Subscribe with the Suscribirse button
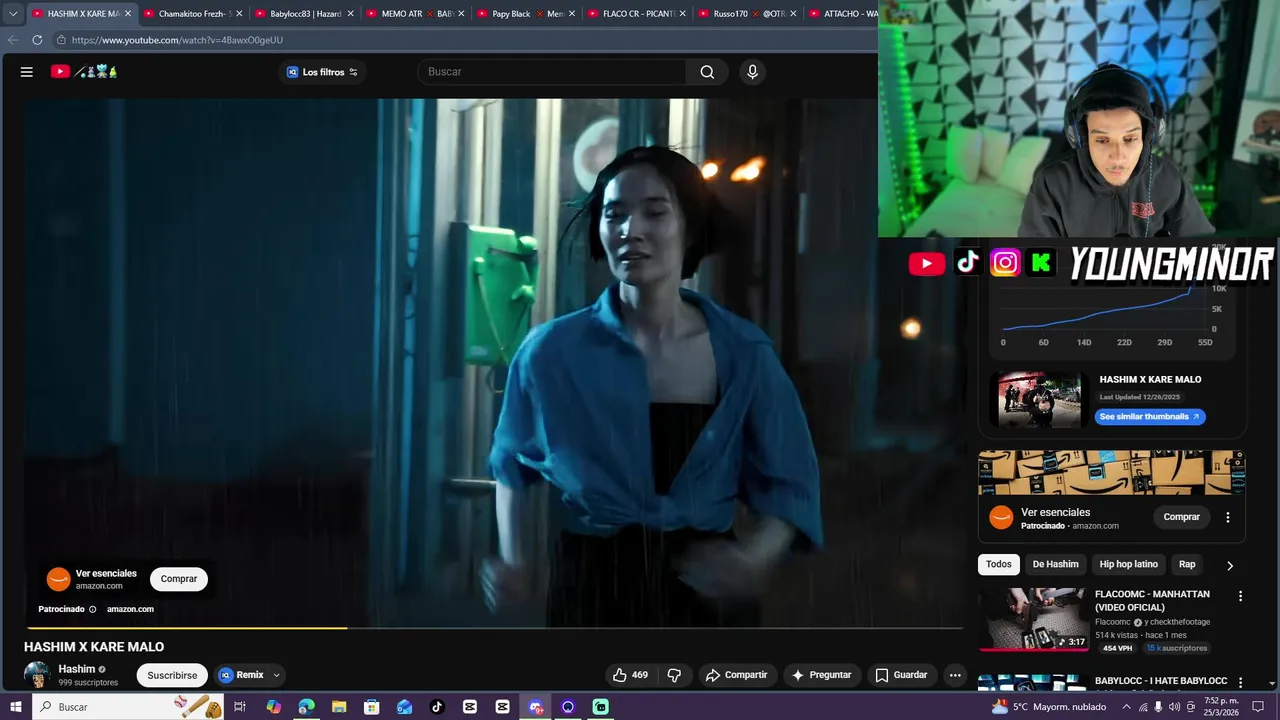 (172, 675)
